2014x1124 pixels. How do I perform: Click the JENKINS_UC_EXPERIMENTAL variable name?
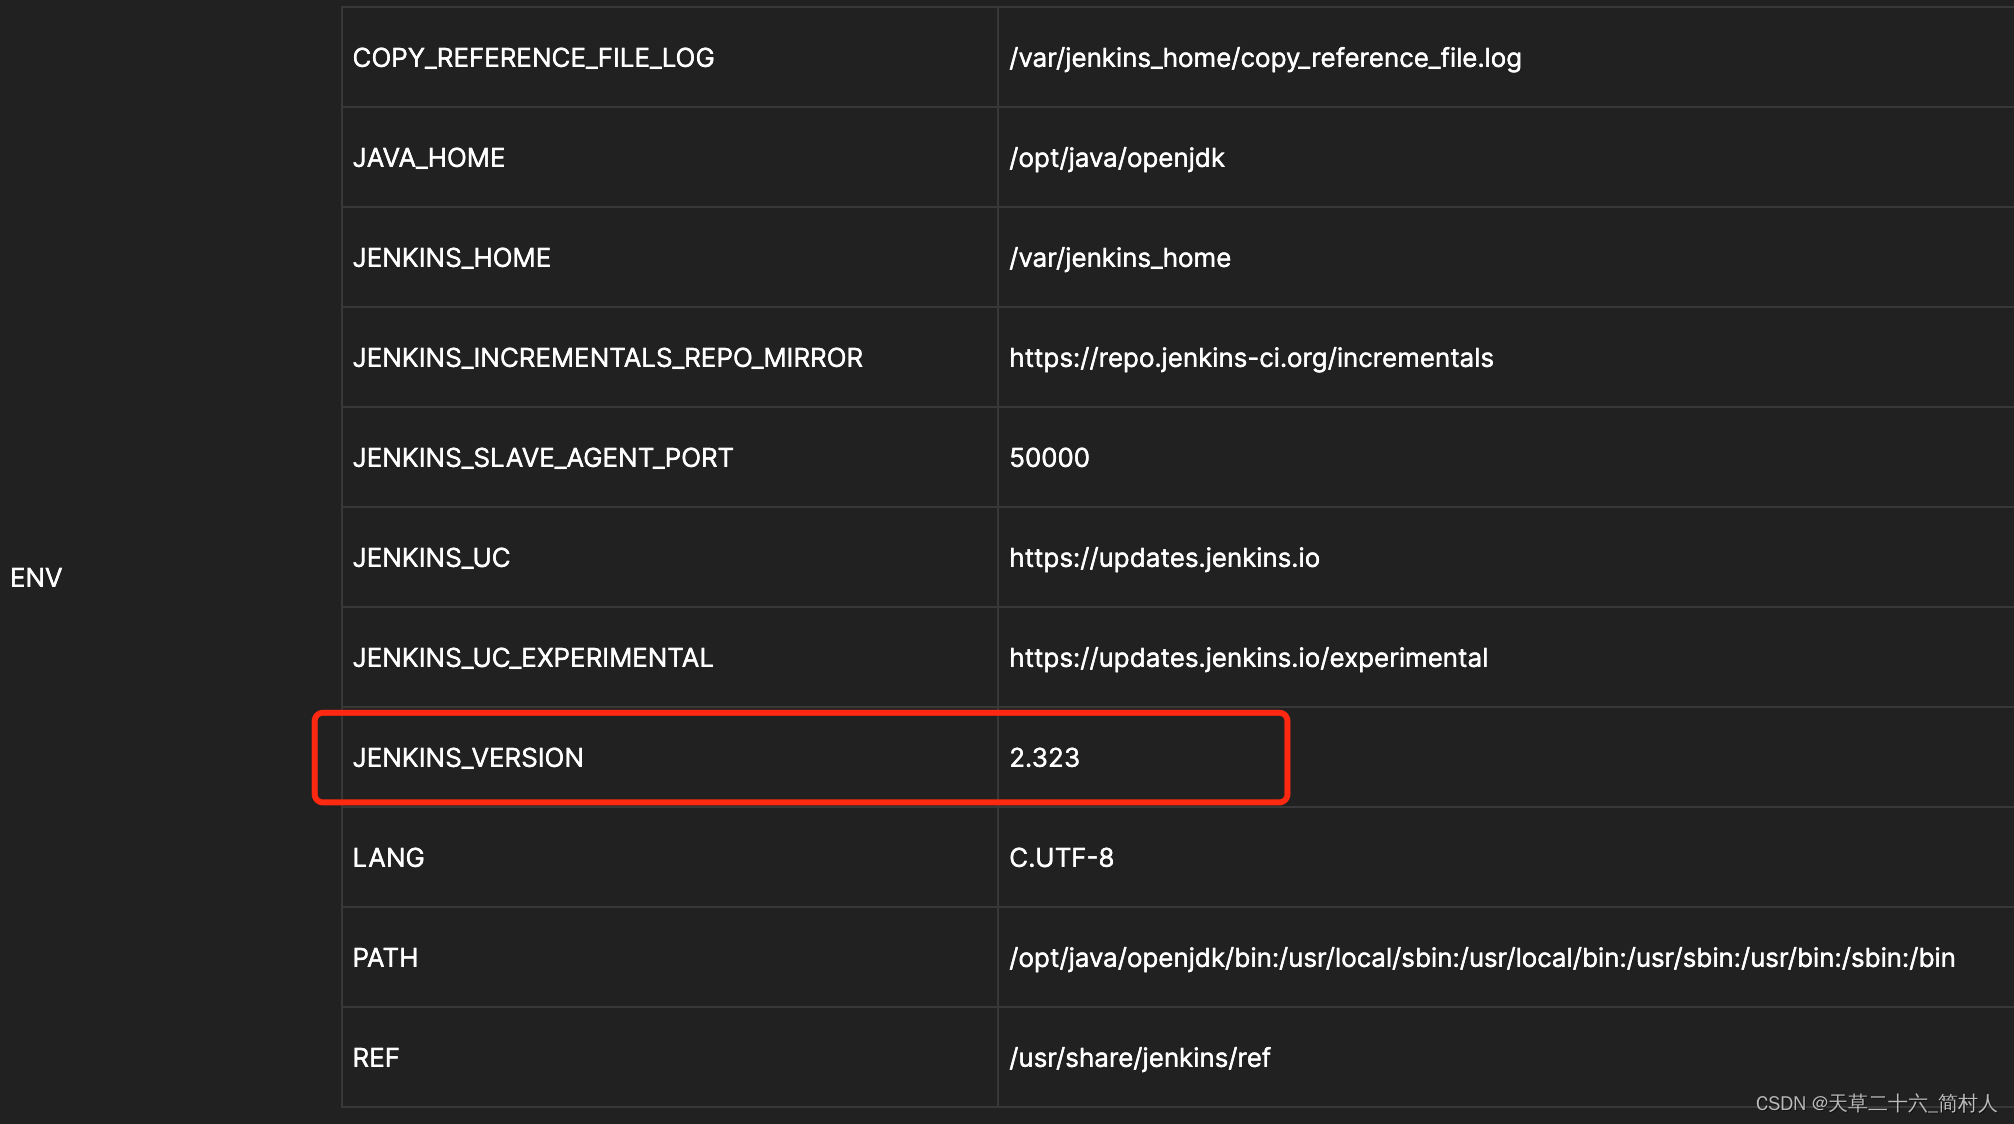533,658
